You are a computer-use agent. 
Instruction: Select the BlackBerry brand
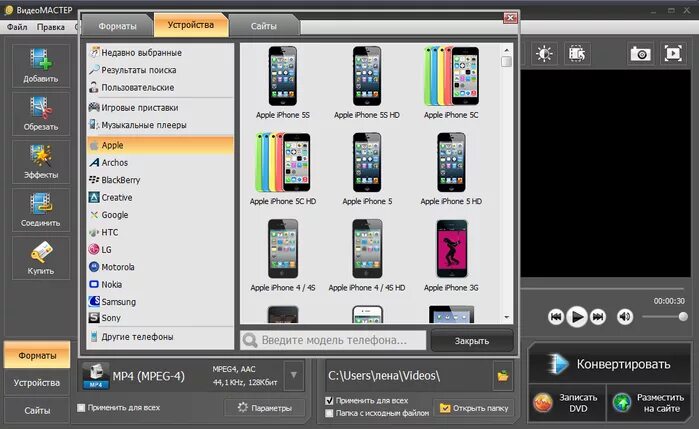(160, 180)
